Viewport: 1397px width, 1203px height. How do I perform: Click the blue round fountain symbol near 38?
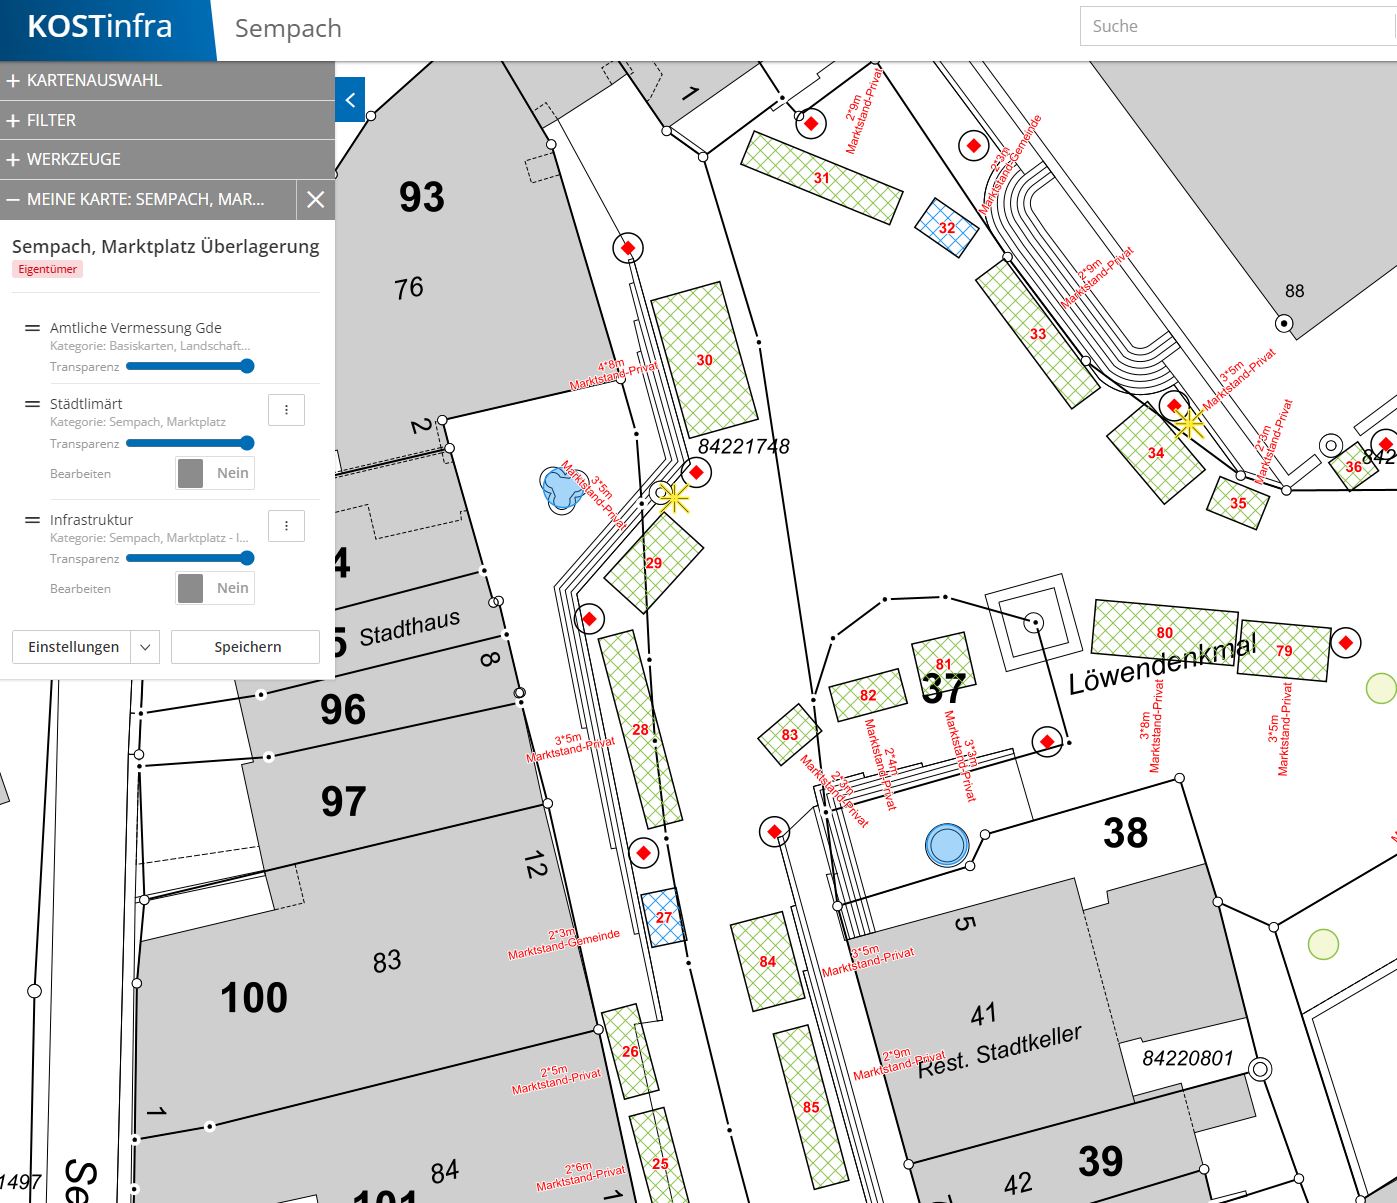click(x=946, y=845)
